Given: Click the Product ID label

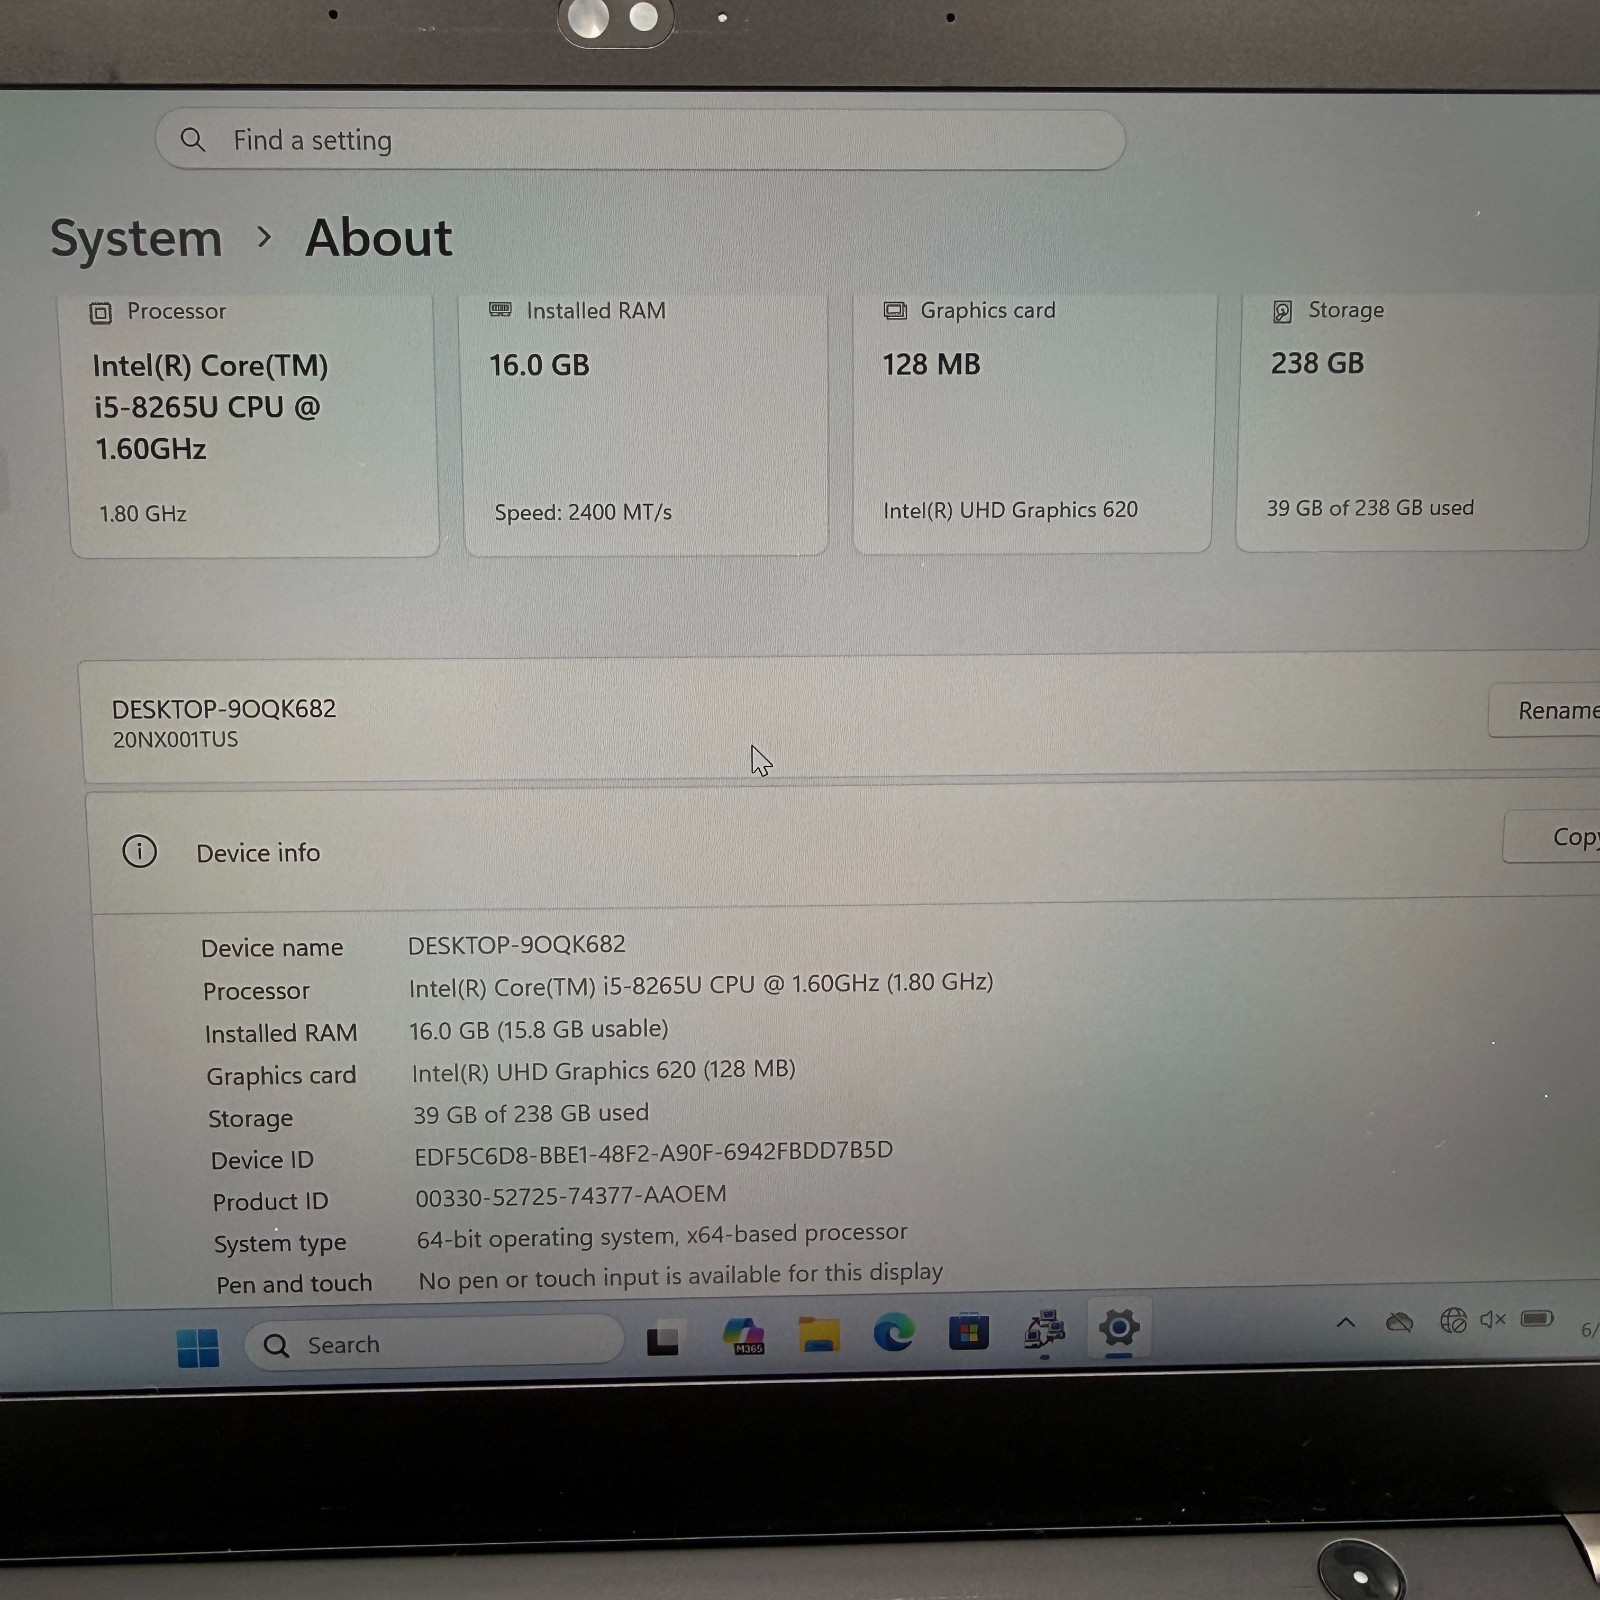Looking at the screenshot, I should (x=270, y=1202).
